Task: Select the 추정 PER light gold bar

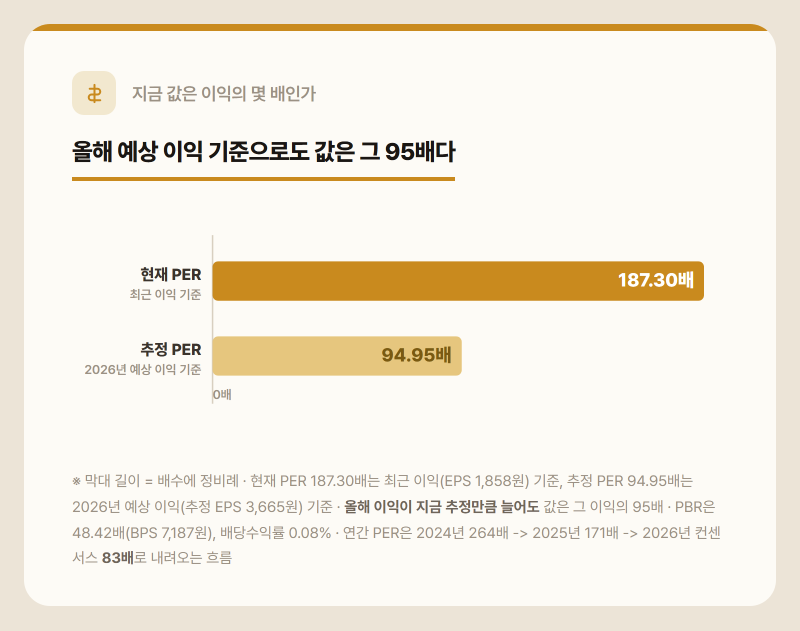Action: point(337,356)
